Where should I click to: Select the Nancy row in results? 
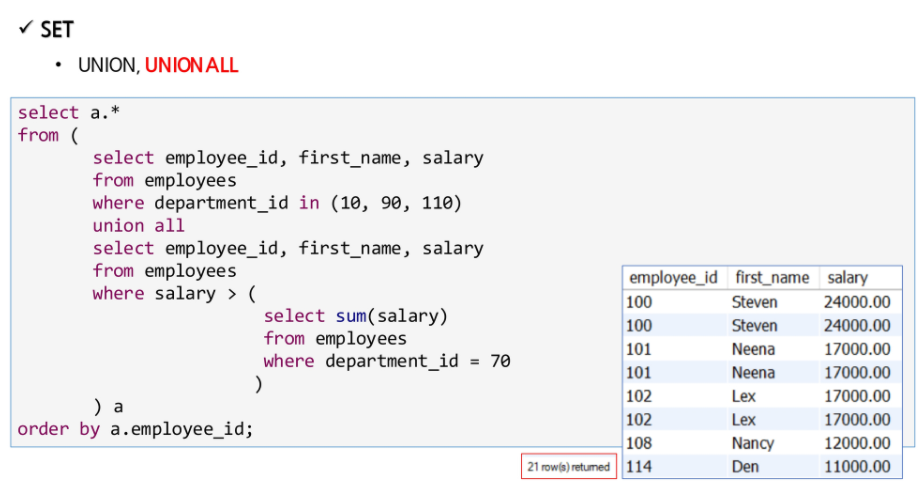click(x=762, y=443)
